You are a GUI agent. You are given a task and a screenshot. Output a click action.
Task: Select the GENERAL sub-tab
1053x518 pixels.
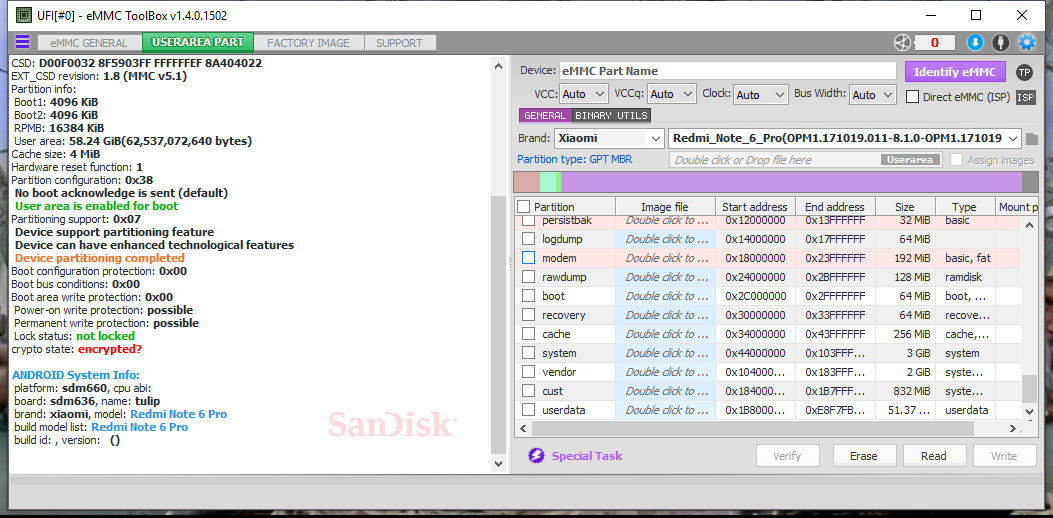click(x=545, y=116)
